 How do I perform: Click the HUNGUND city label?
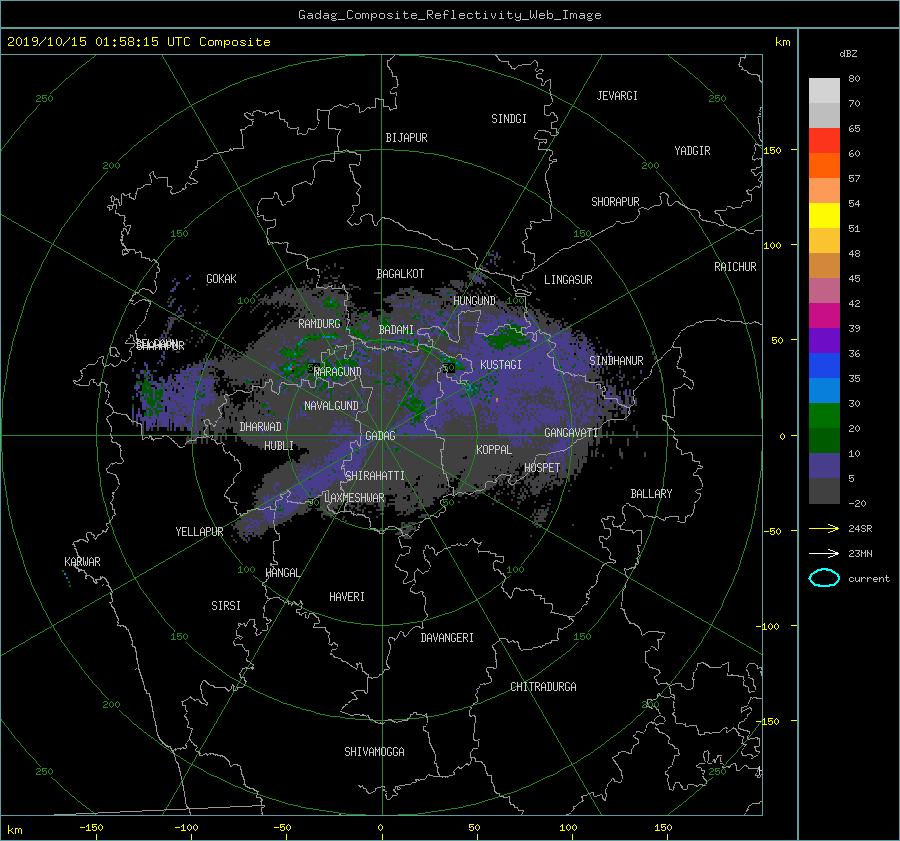pos(474,301)
